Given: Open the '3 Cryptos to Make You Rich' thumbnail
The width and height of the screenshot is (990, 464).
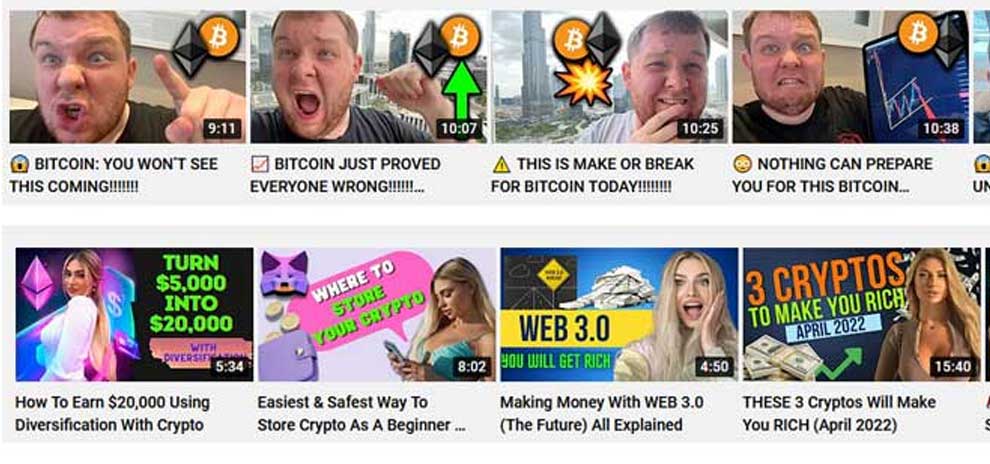Looking at the screenshot, I should (862, 314).
